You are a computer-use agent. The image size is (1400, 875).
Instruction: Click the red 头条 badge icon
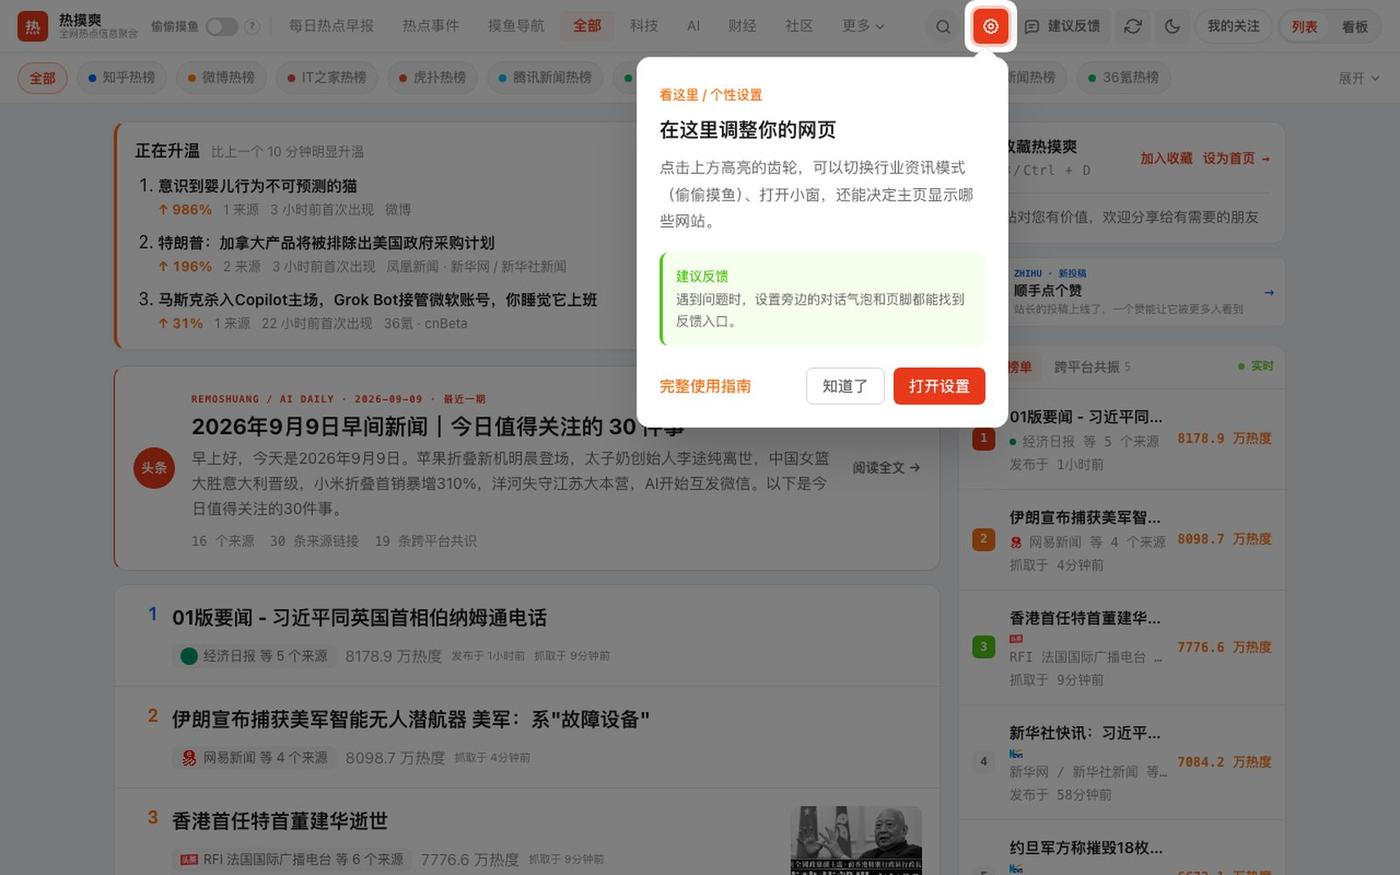tap(154, 468)
